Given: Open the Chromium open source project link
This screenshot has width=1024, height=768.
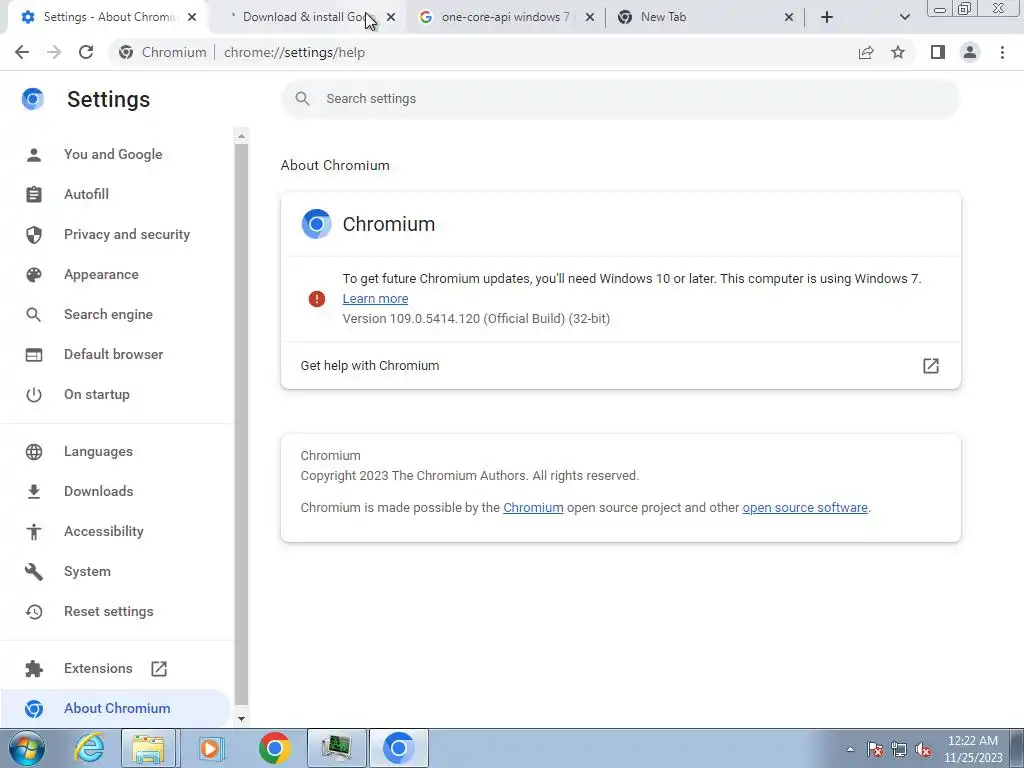Looking at the screenshot, I should coord(533,507).
